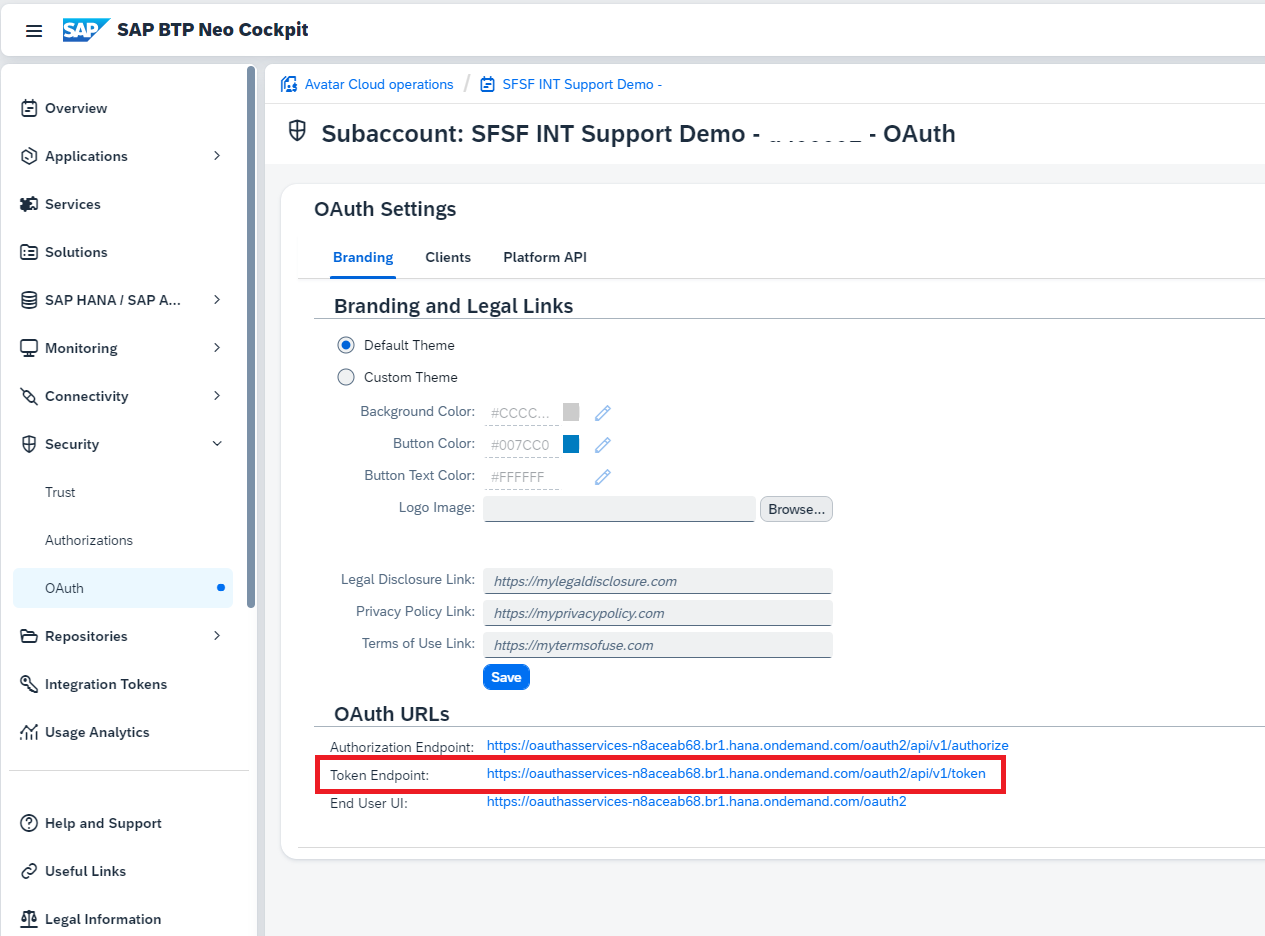
Task: Click the Overview sidebar icon
Action: coord(29,108)
